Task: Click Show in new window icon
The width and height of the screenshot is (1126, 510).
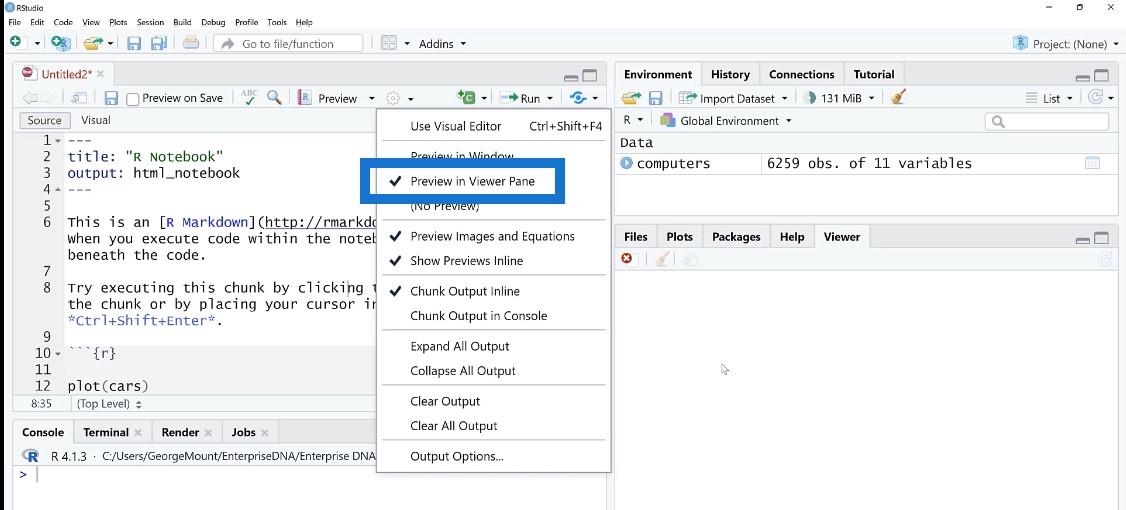Action: coord(78,98)
